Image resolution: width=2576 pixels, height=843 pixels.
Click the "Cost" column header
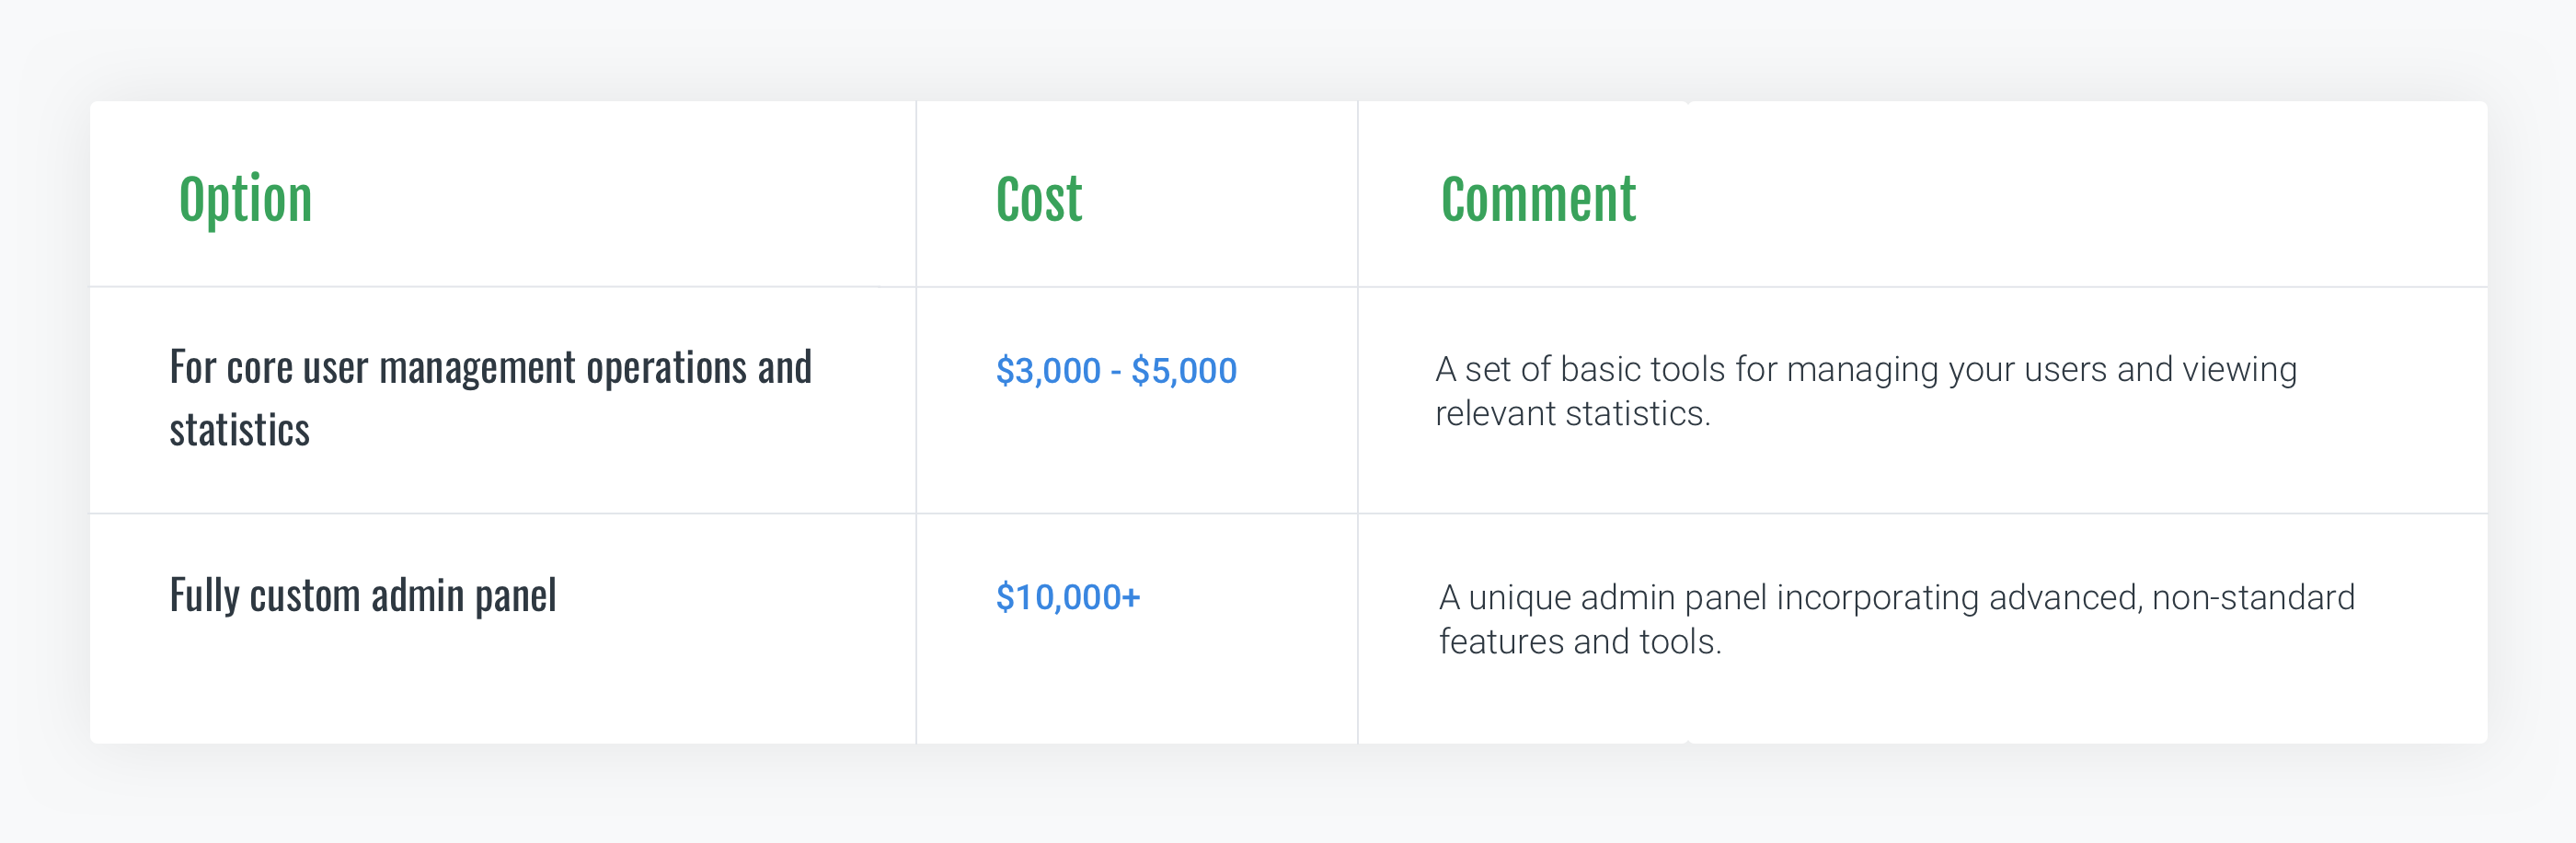coord(1038,199)
